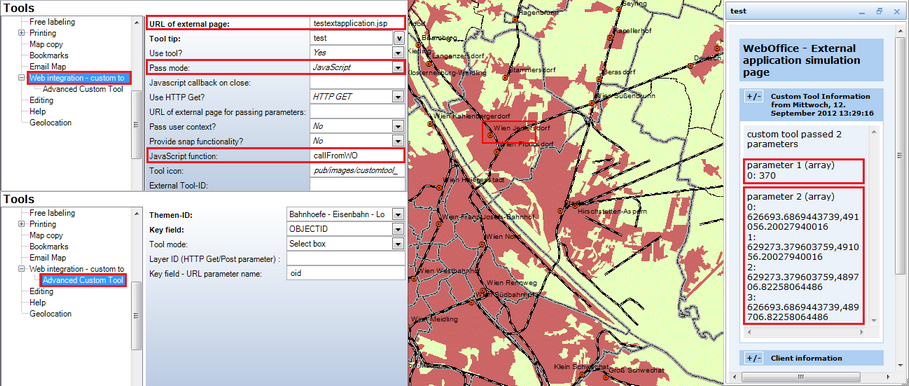
Task: Click the URL of external page field
Action: coord(357,24)
